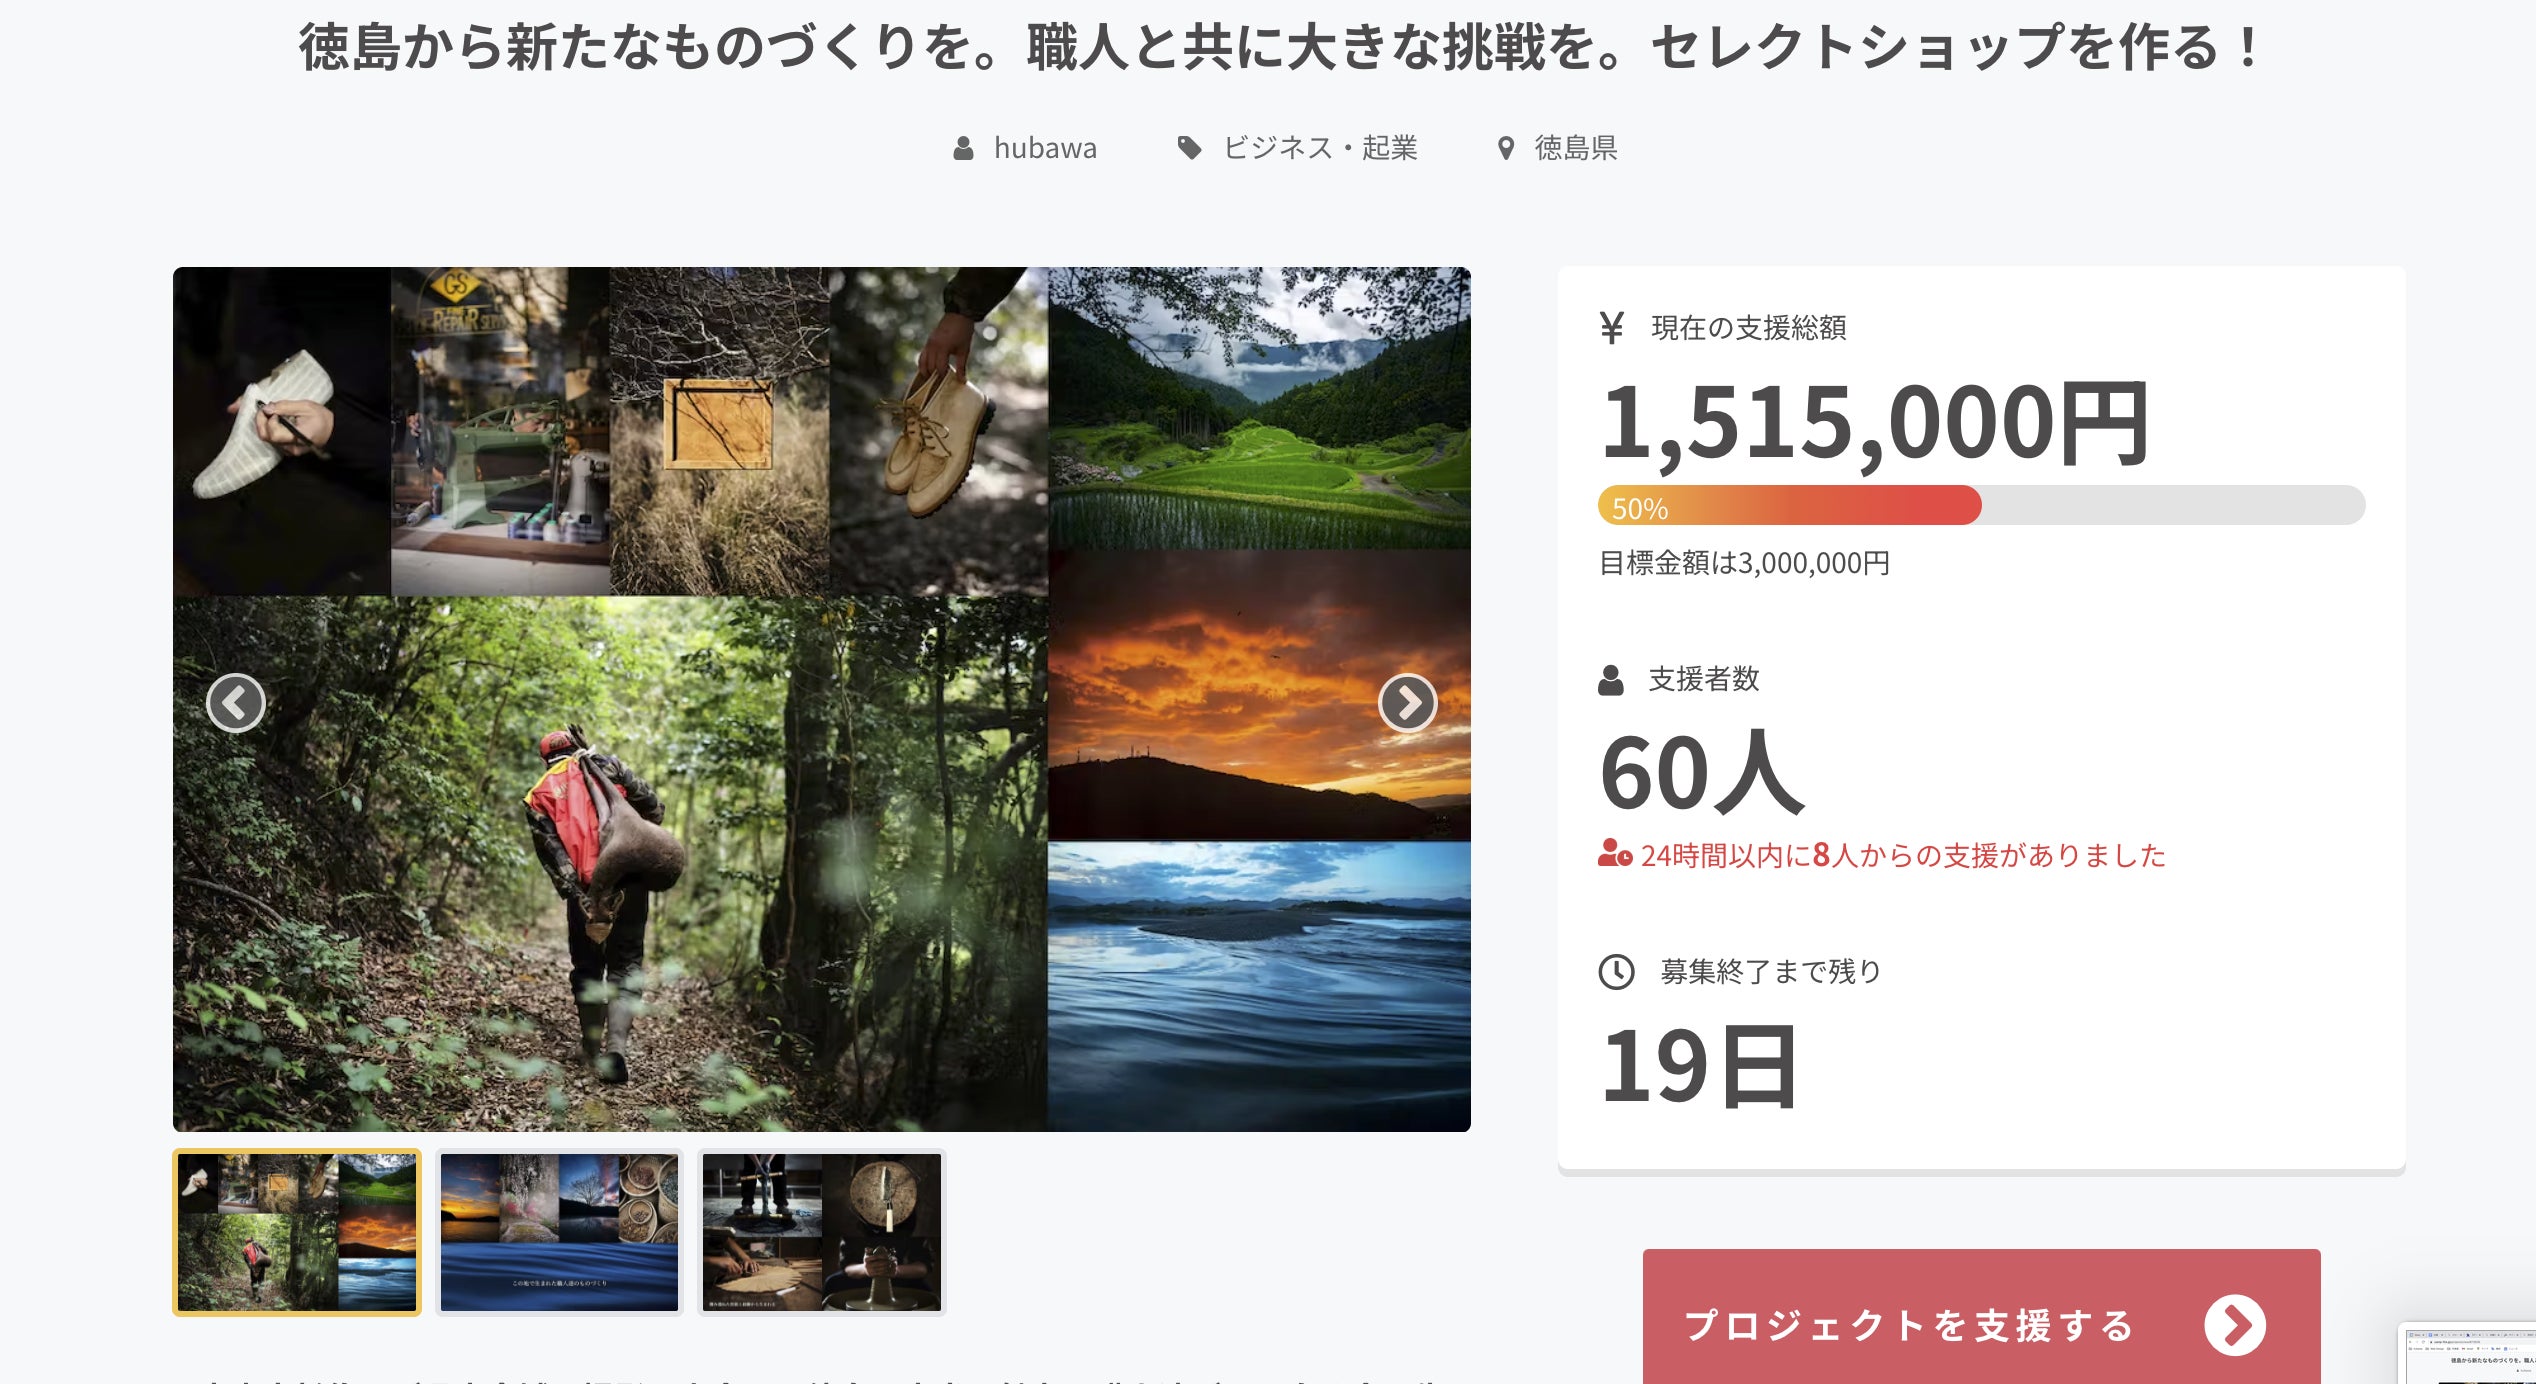
Task: Click the location pin icon beside 徳島県
Action: 1505,149
